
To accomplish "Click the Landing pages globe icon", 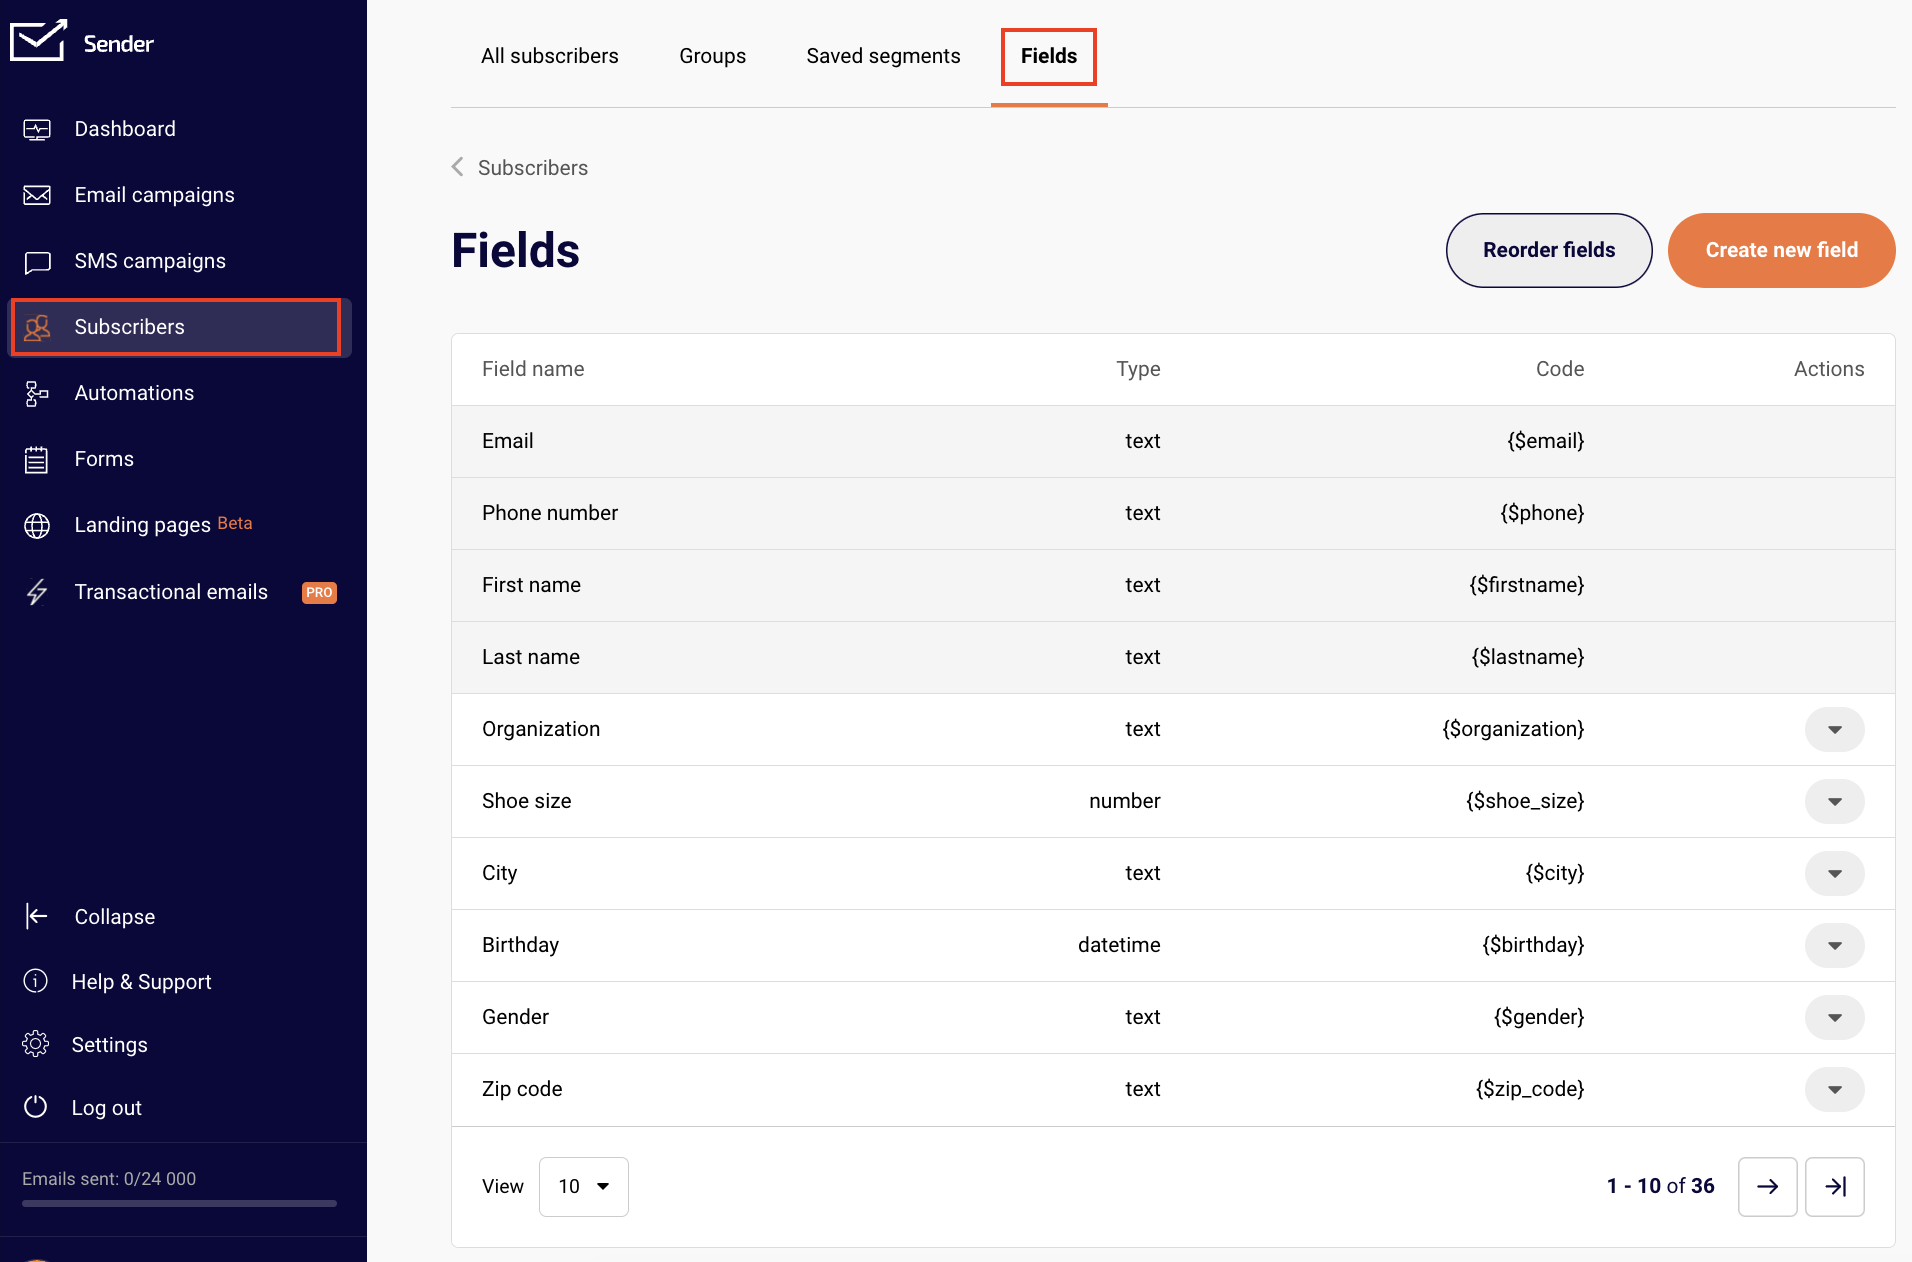I will (x=37, y=526).
